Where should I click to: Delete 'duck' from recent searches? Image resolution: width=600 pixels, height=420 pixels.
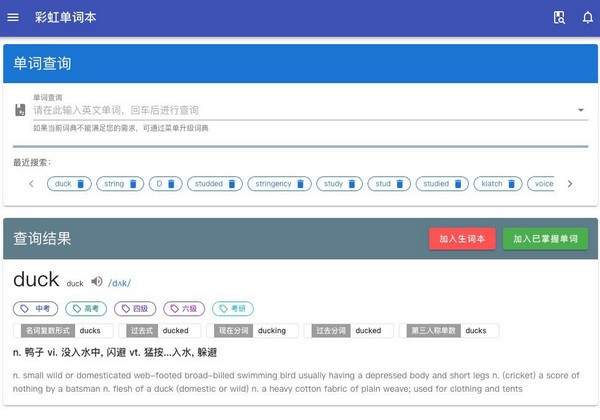(82, 184)
